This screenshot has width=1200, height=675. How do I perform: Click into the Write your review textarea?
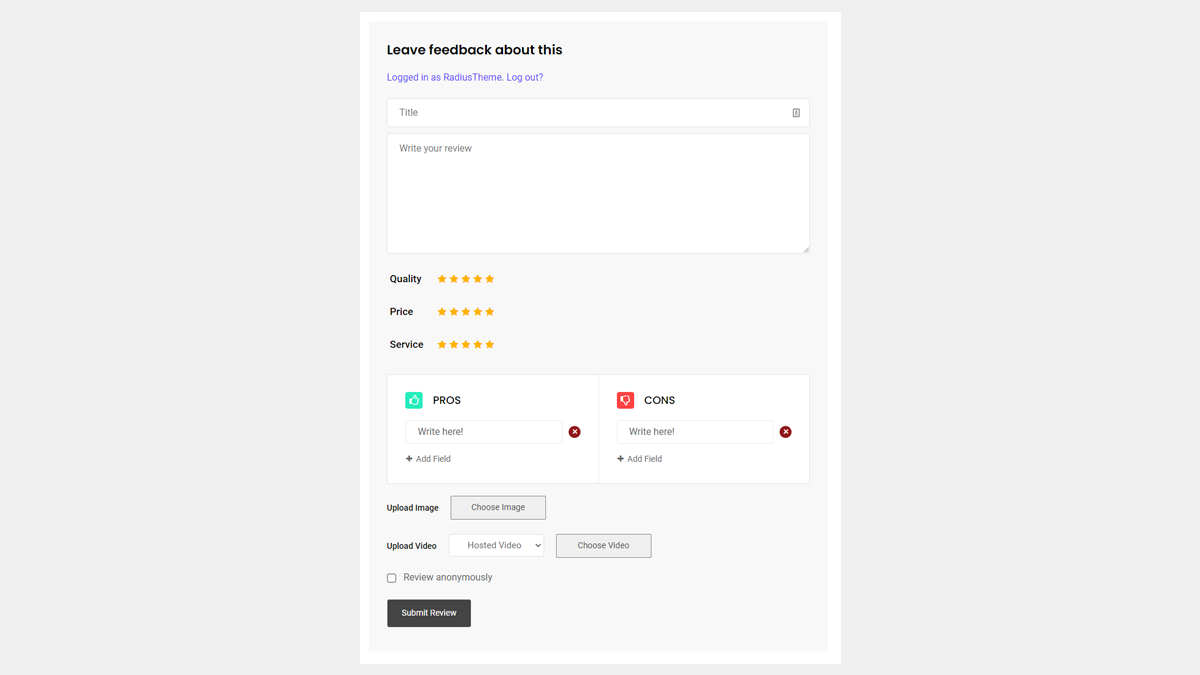598,194
